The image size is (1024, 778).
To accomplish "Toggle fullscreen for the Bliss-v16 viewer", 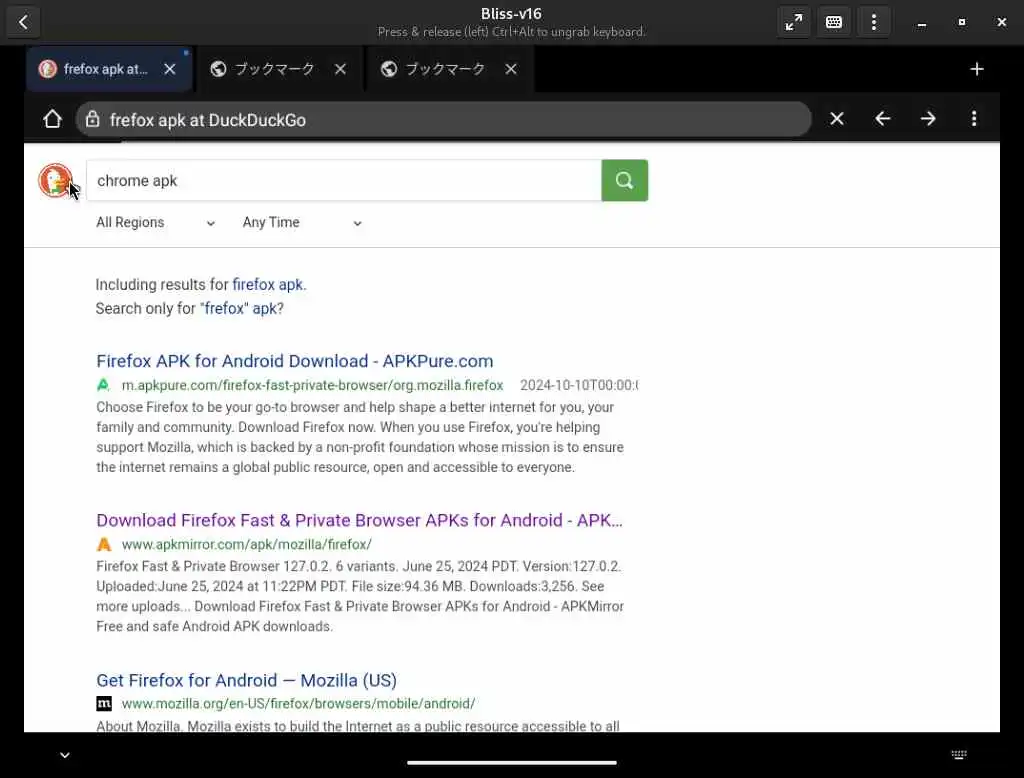I will click(794, 22).
